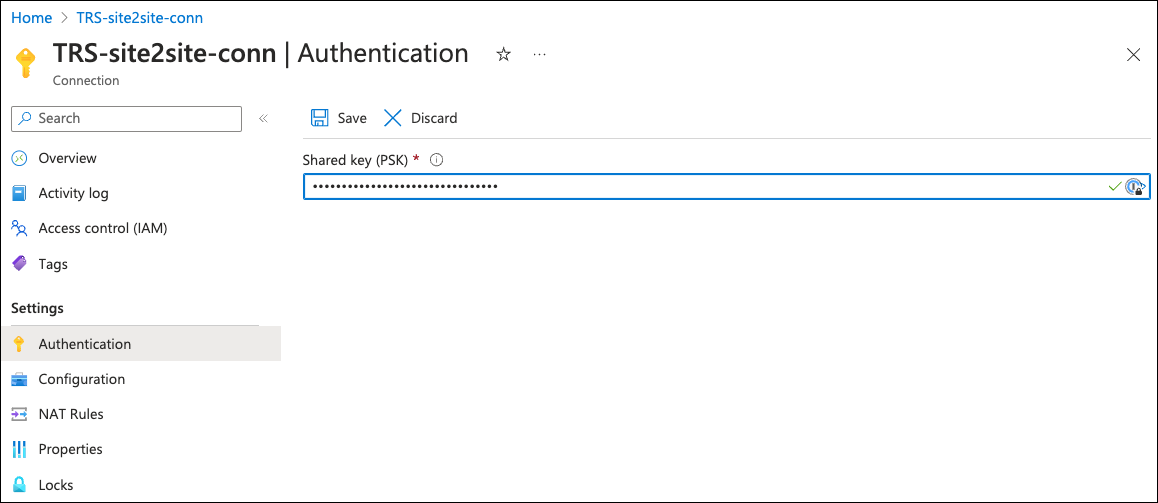This screenshot has width=1158, height=503.
Task: Open the Properties page
Action: 70,449
